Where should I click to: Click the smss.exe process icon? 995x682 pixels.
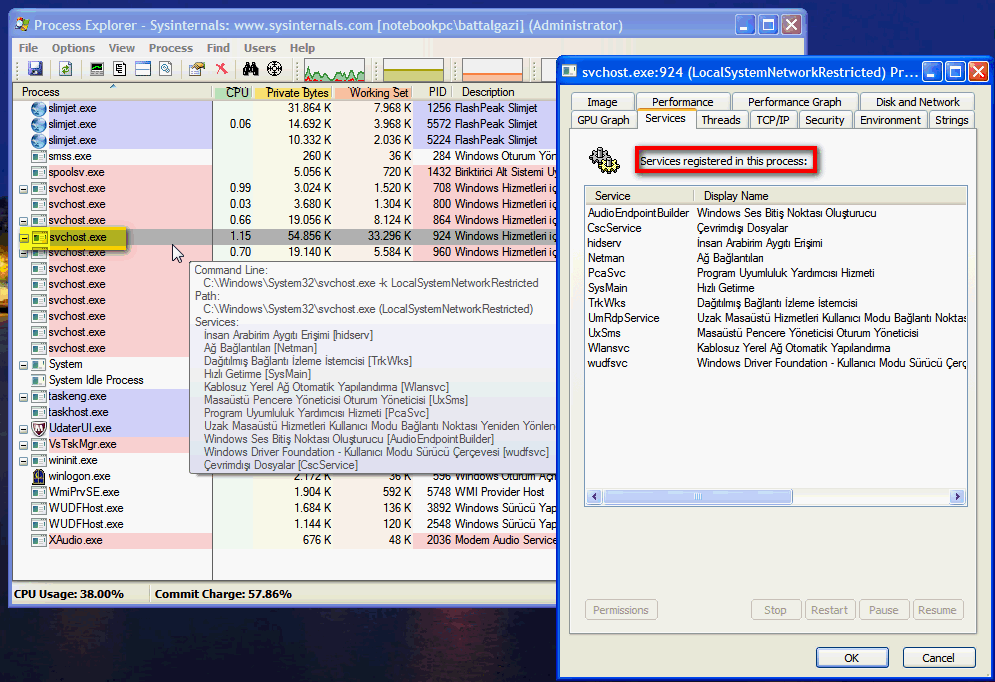tap(39, 156)
